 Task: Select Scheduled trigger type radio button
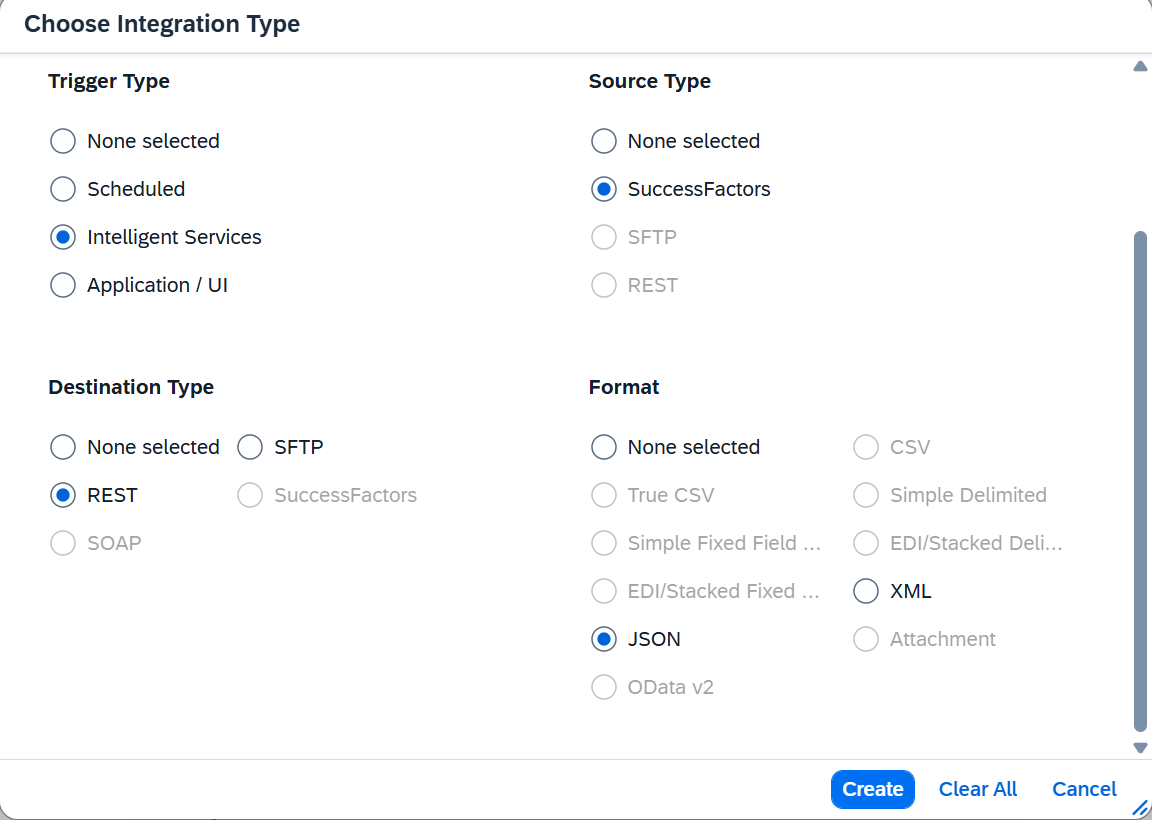pos(63,189)
